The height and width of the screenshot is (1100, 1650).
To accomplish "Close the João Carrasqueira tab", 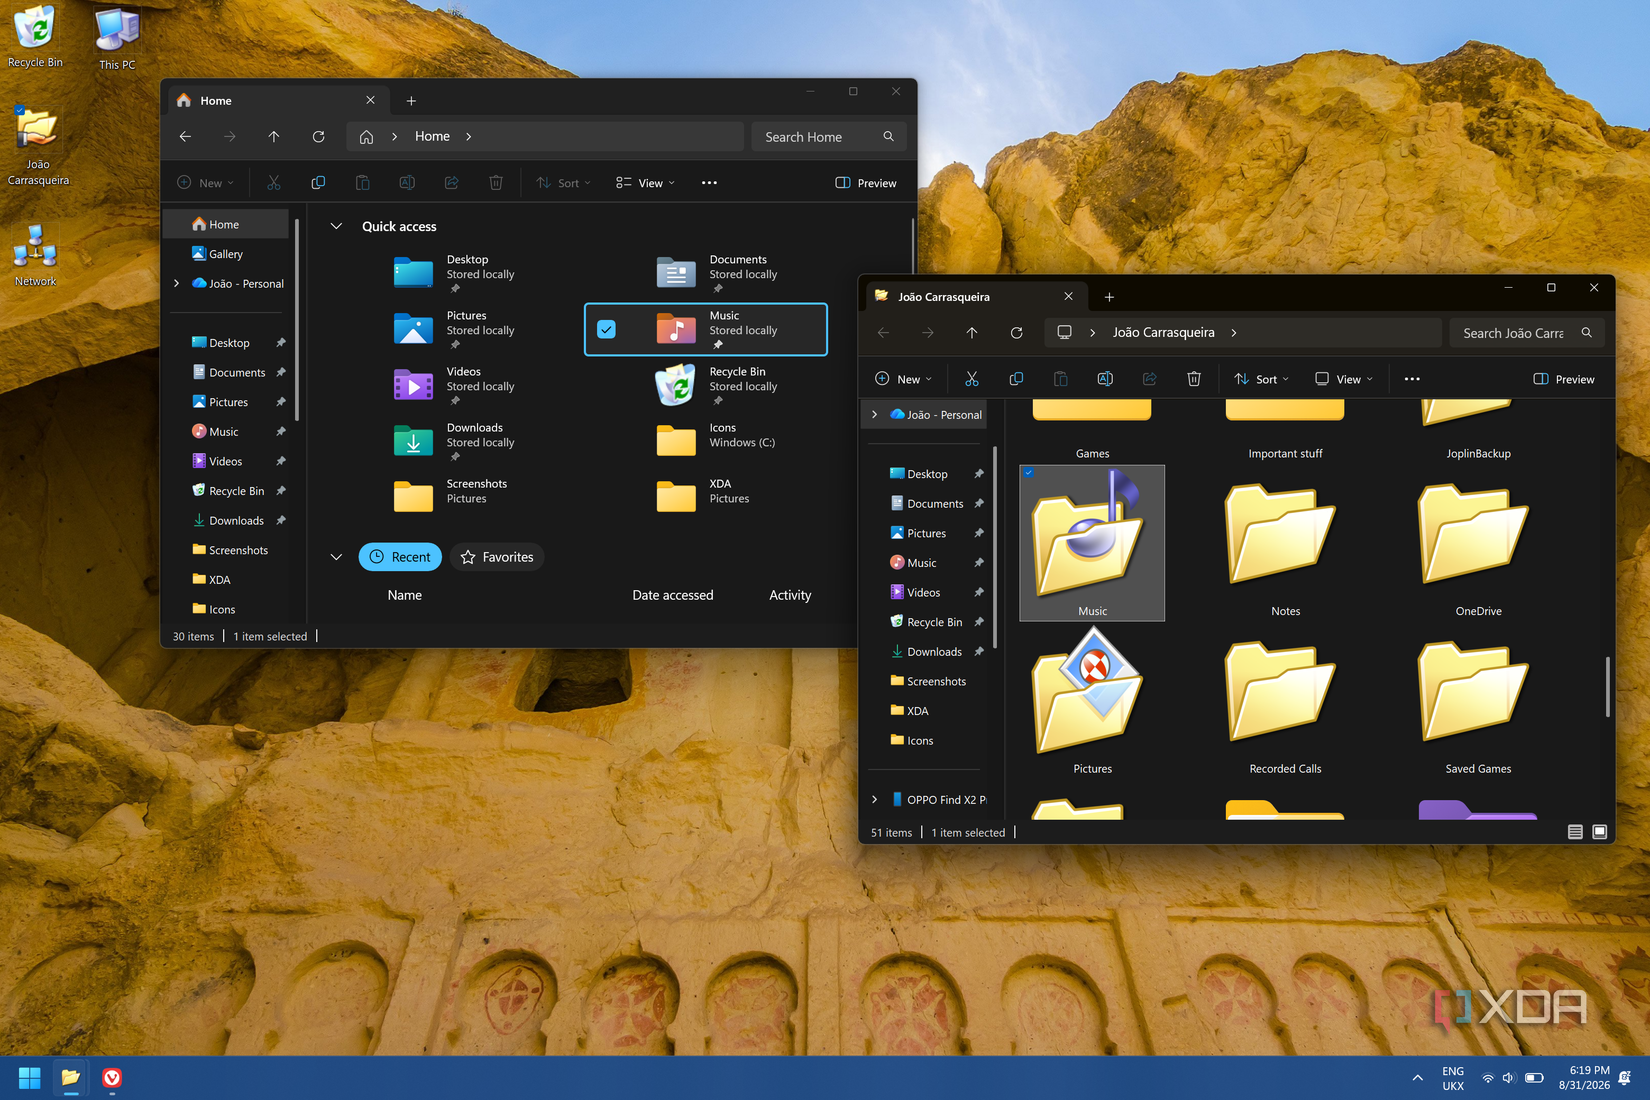I will [x=1068, y=297].
